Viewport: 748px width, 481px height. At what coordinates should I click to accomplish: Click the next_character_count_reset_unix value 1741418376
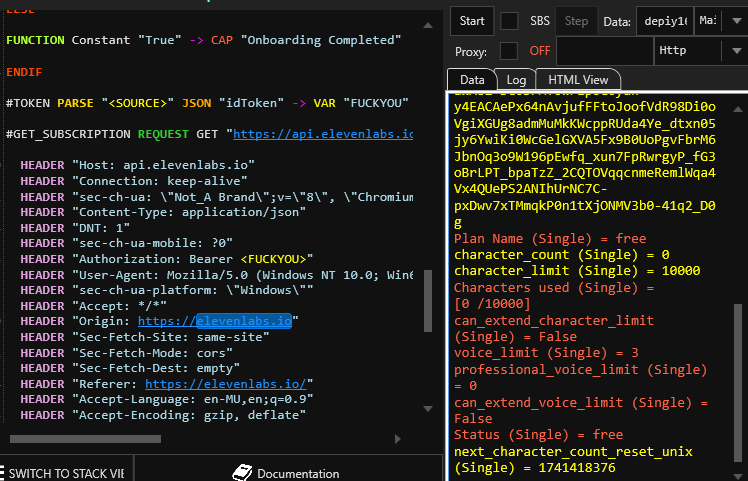click(577, 468)
